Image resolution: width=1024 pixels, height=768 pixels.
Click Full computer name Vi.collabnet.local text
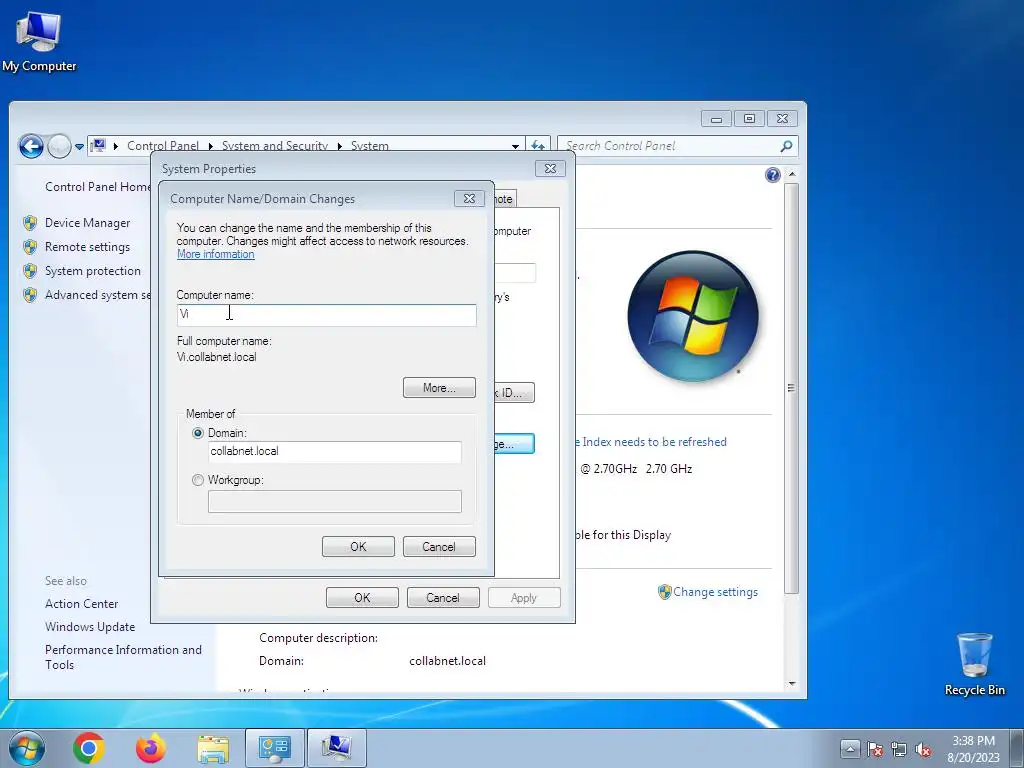[x=216, y=357]
